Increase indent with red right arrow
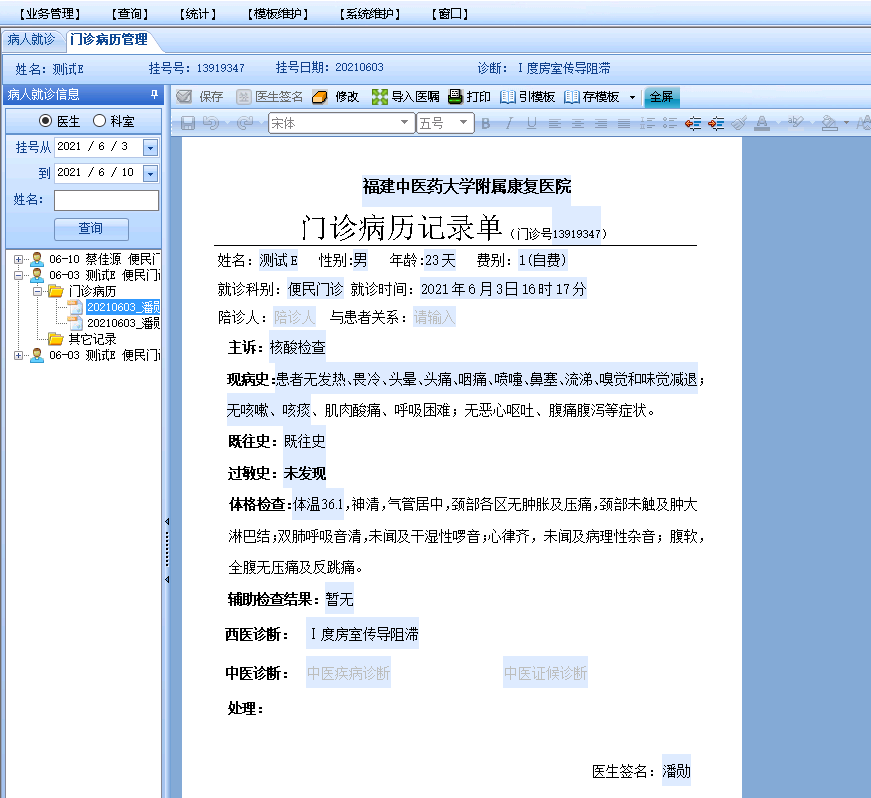 tap(716, 123)
